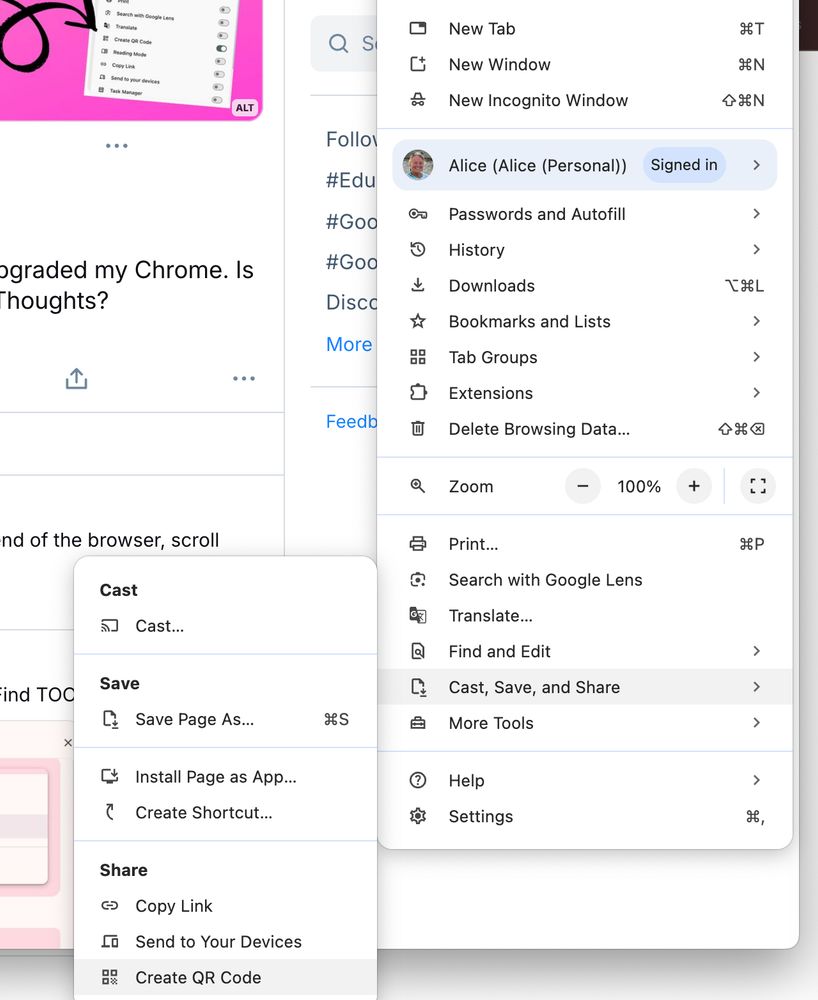
Task: Click the Create QR Code icon
Action: [x=110, y=977]
